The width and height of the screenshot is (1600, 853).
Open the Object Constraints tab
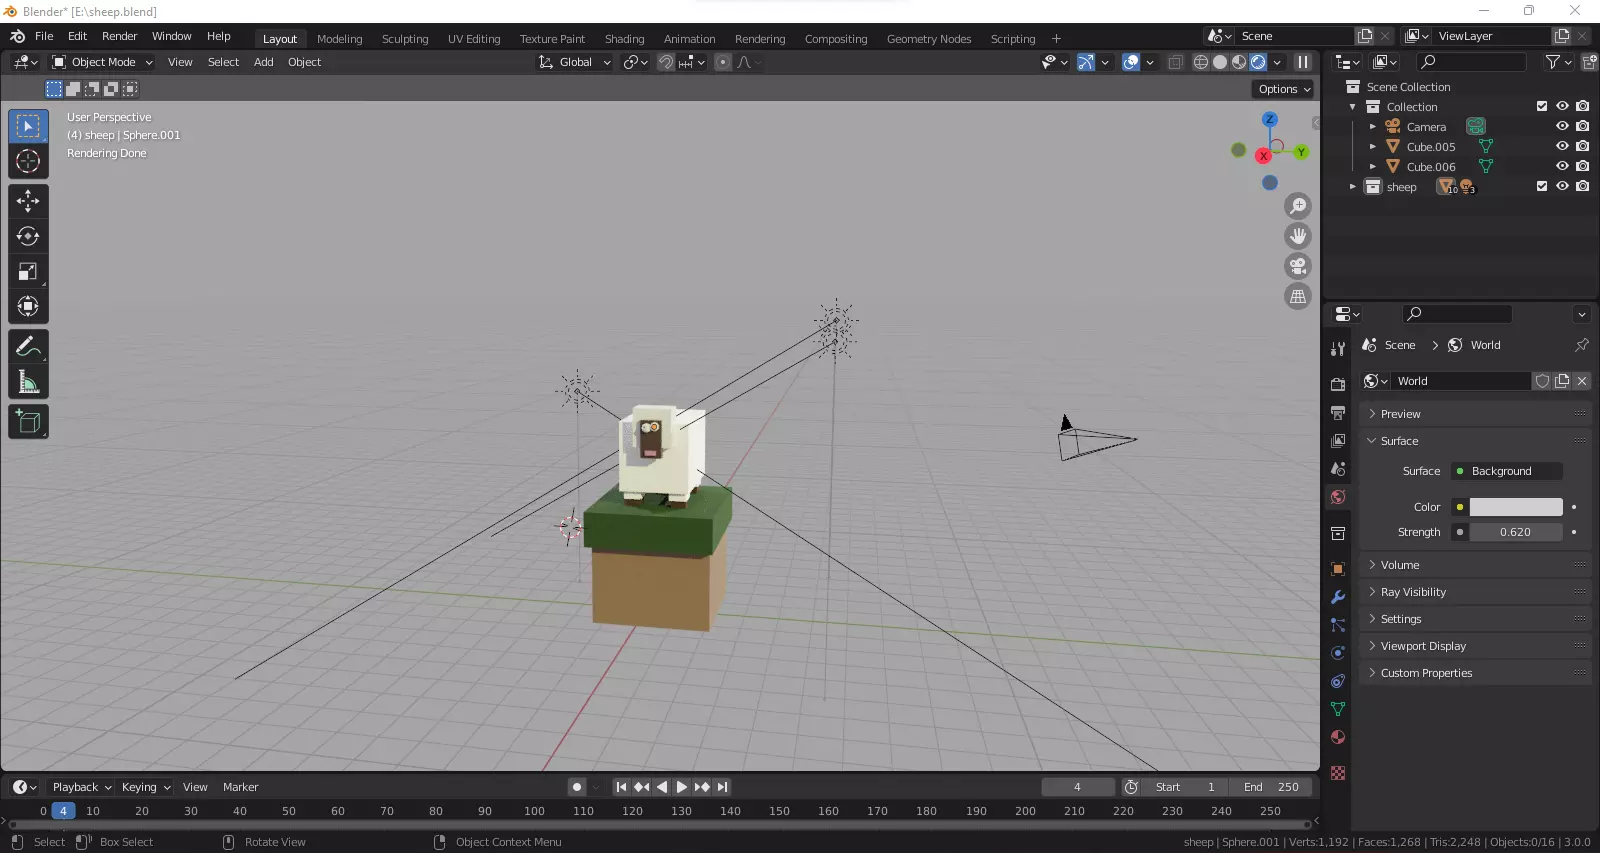(x=1338, y=681)
